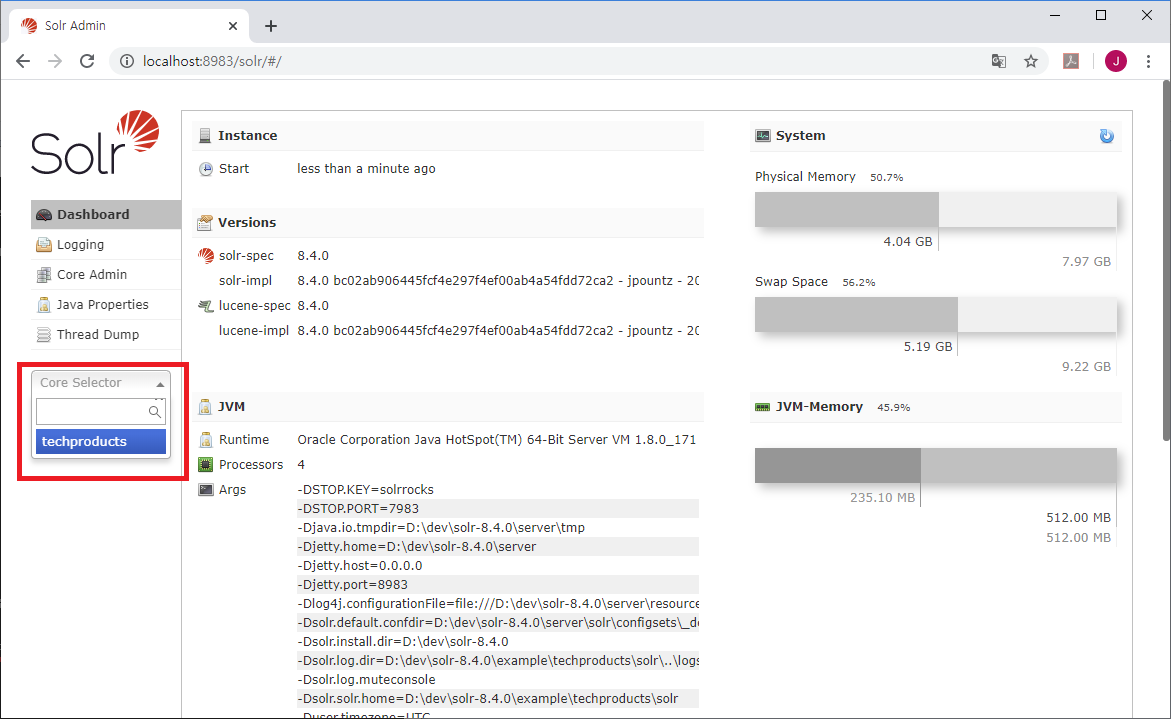The width and height of the screenshot is (1171, 719).
Task: Click the -DSTOP.KEY=solrrocks argument
Action: point(365,490)
